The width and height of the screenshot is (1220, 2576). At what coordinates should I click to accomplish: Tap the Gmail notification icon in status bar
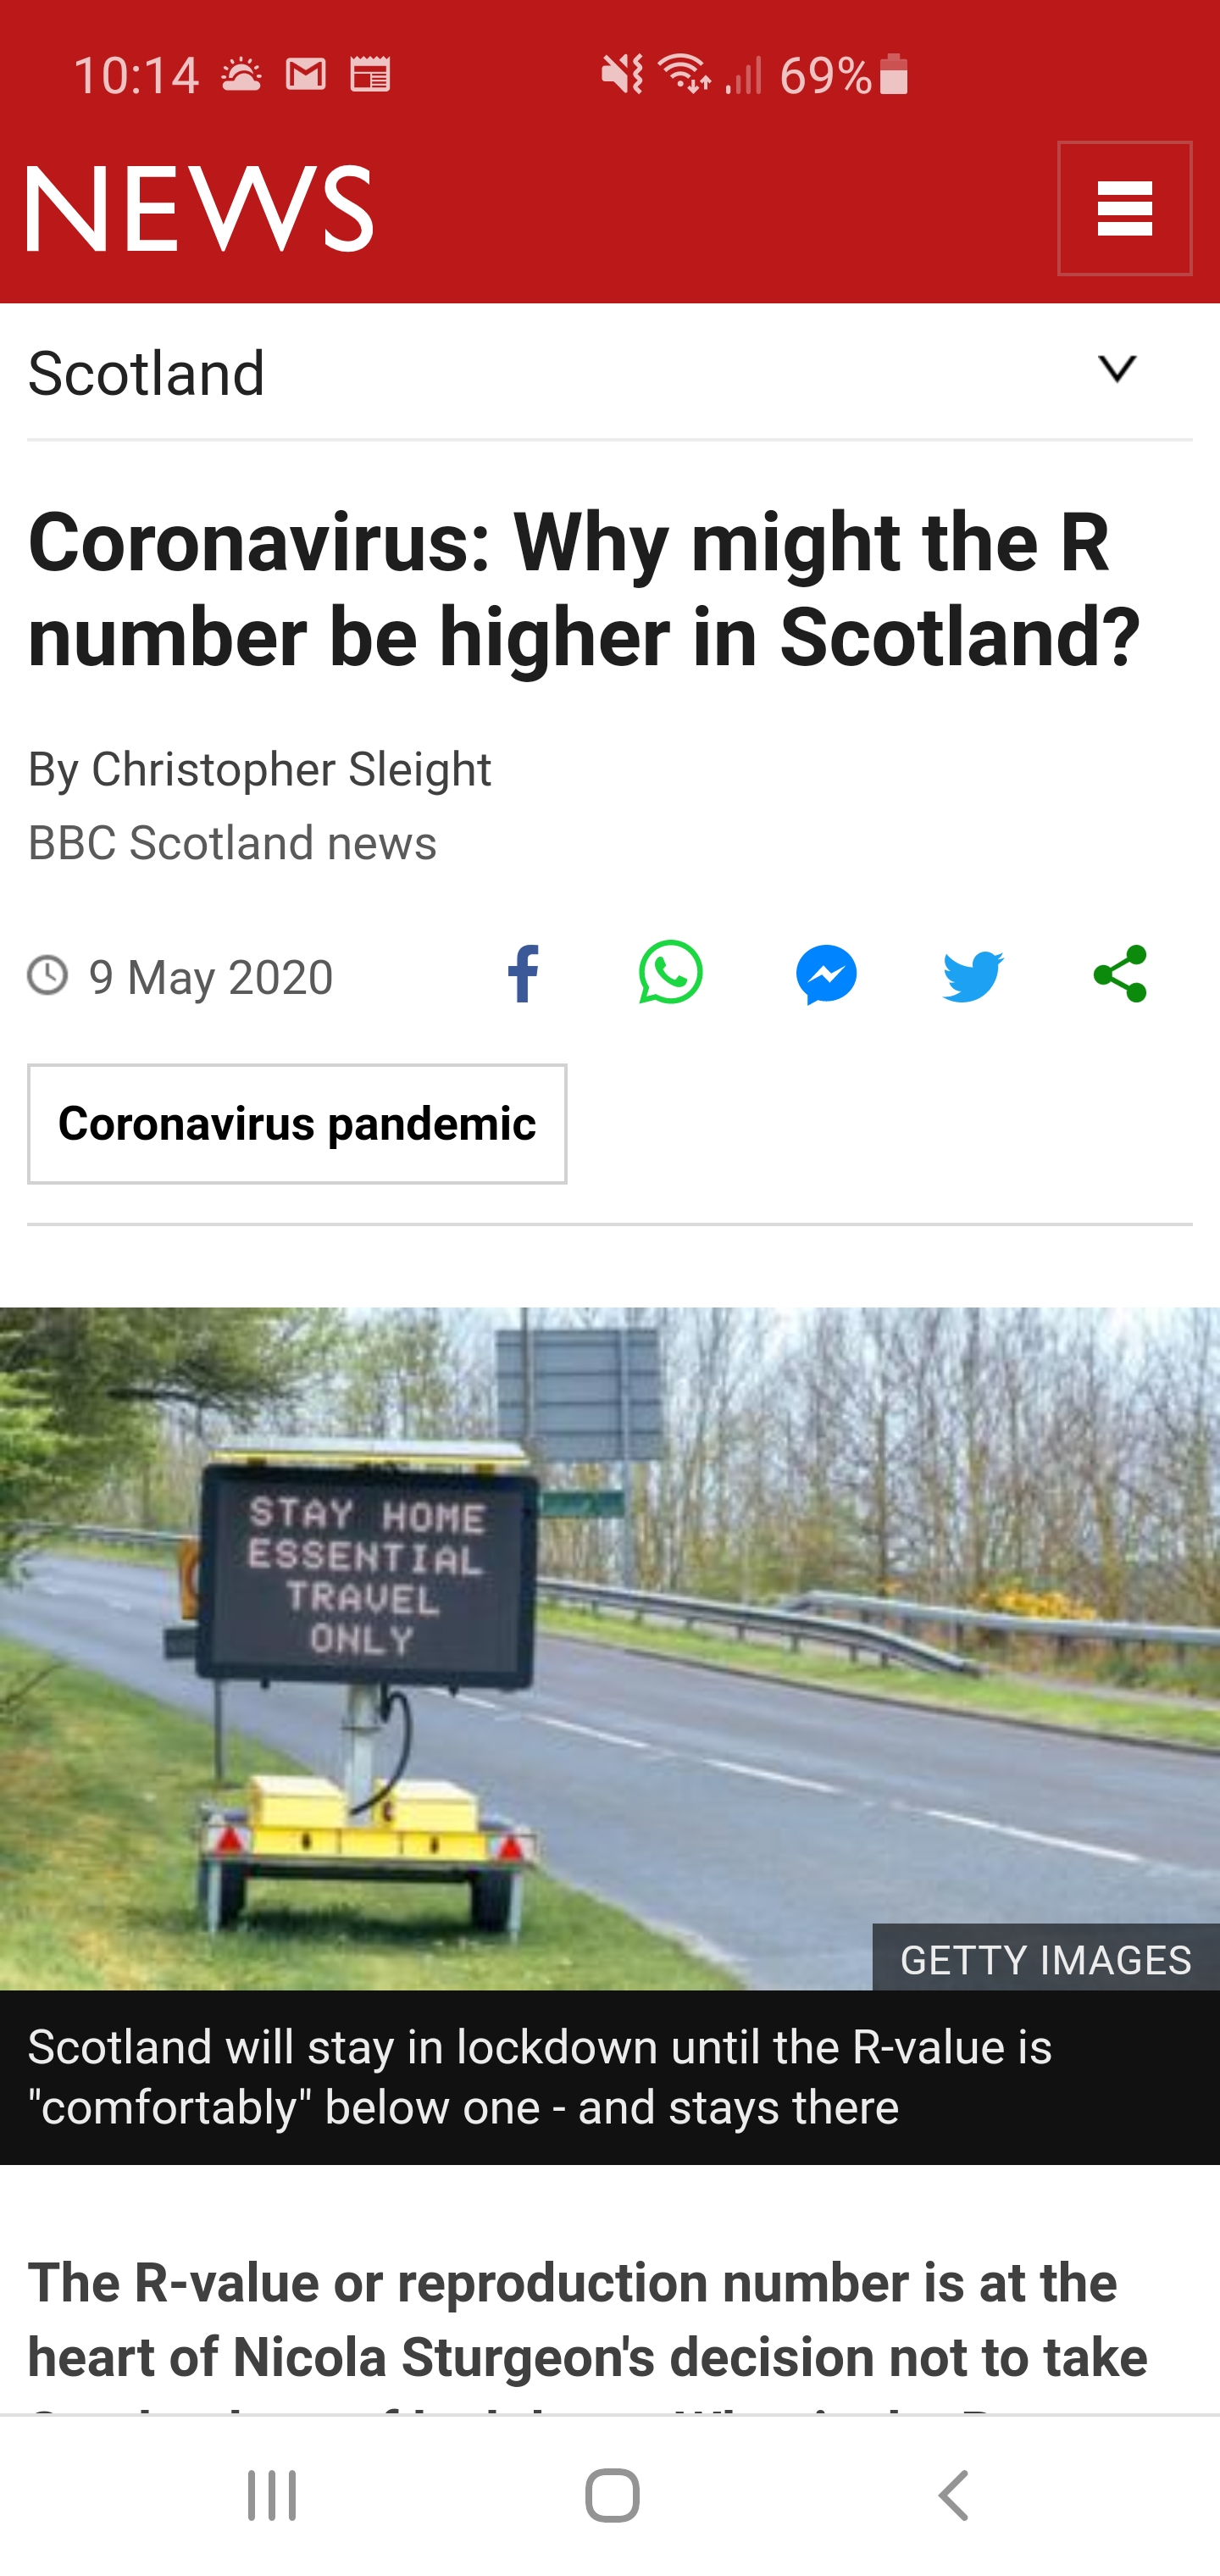[306, 74]
